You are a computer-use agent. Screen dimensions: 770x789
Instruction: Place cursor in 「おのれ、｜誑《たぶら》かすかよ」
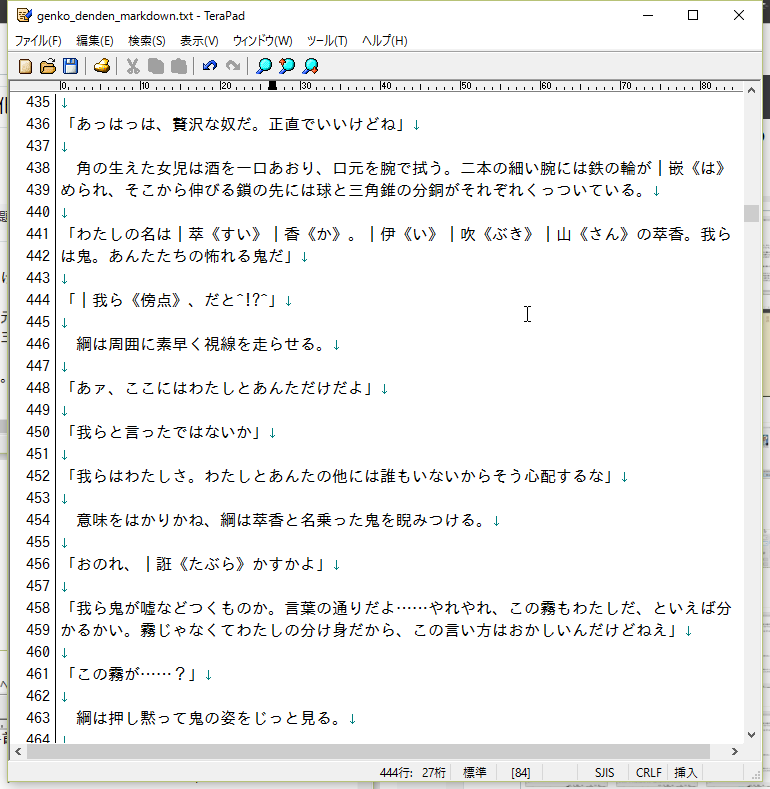click(x=196, y=564)
